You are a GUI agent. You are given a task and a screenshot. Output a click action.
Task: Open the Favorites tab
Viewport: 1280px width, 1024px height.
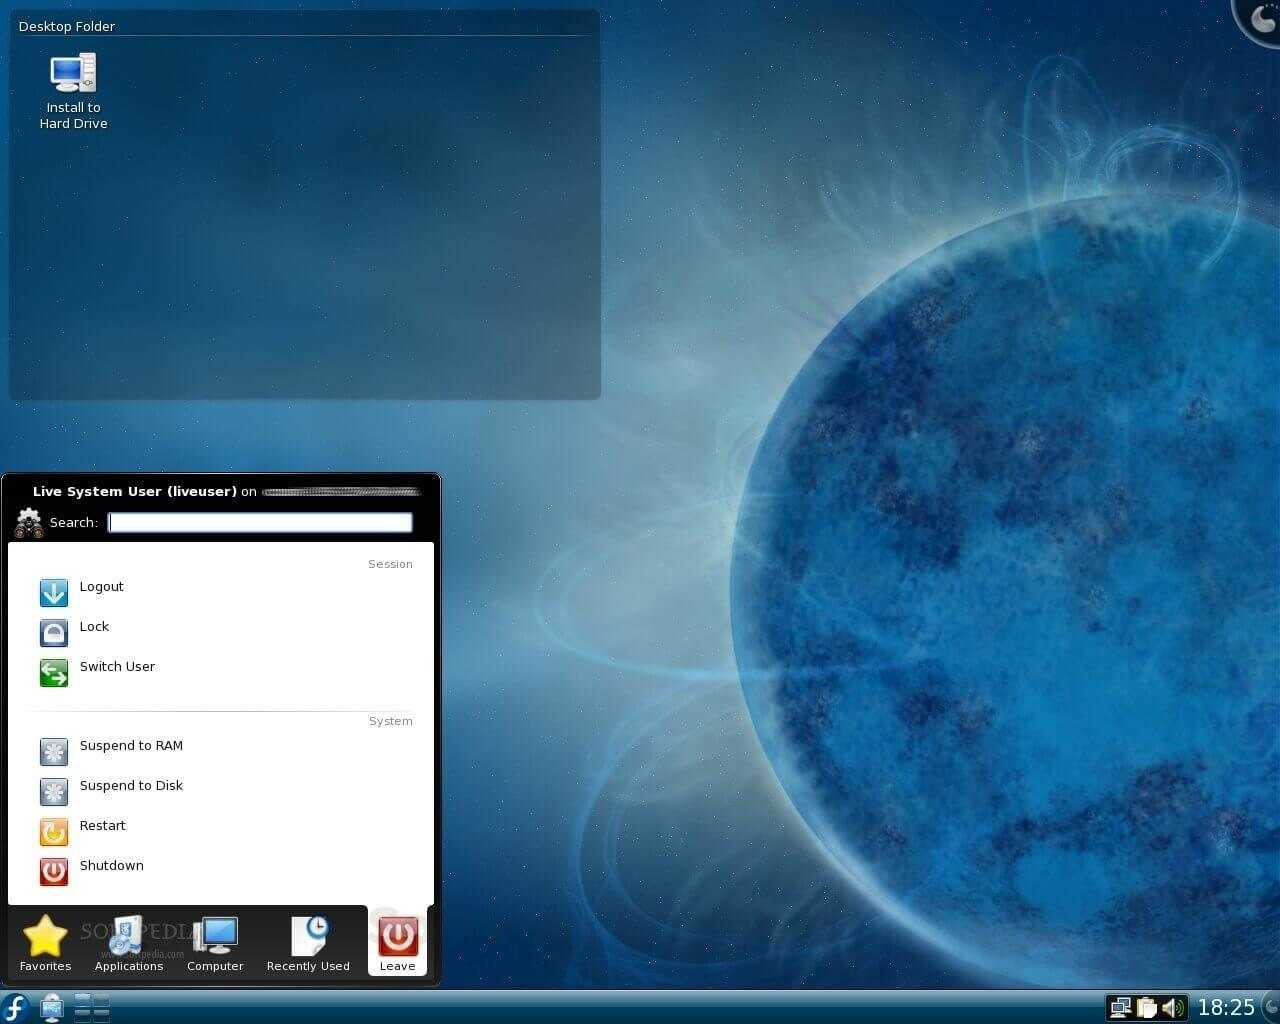click(x=45, y=942)
